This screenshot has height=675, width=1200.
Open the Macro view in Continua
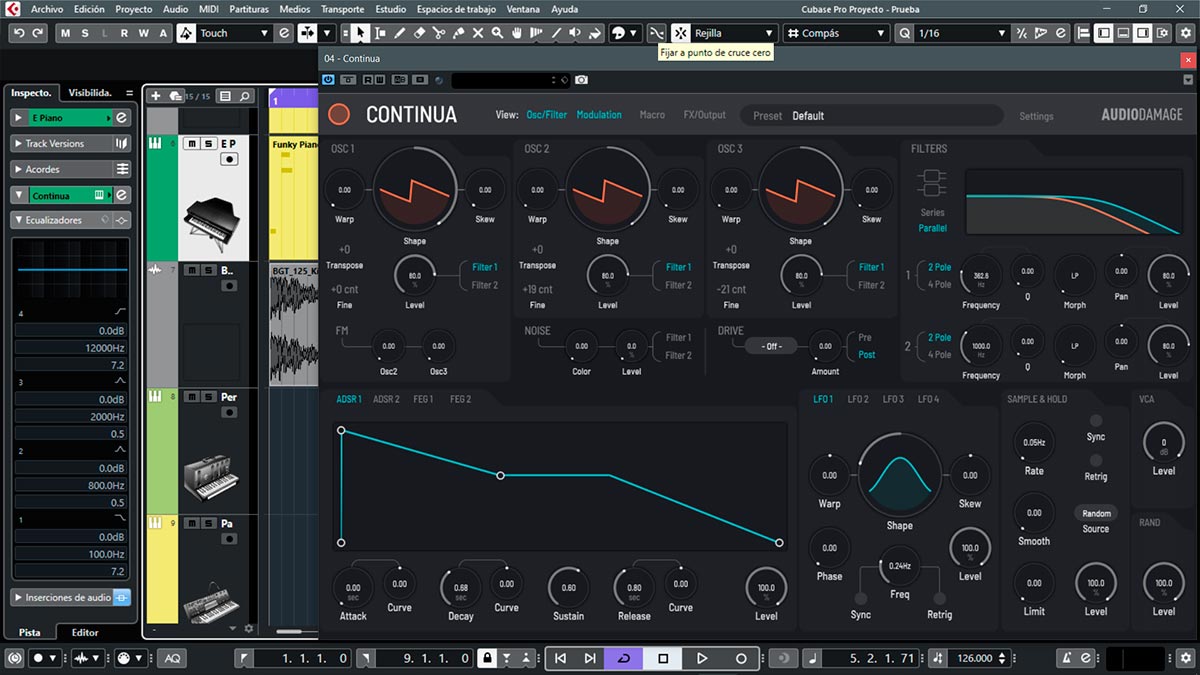click(652, 115)
